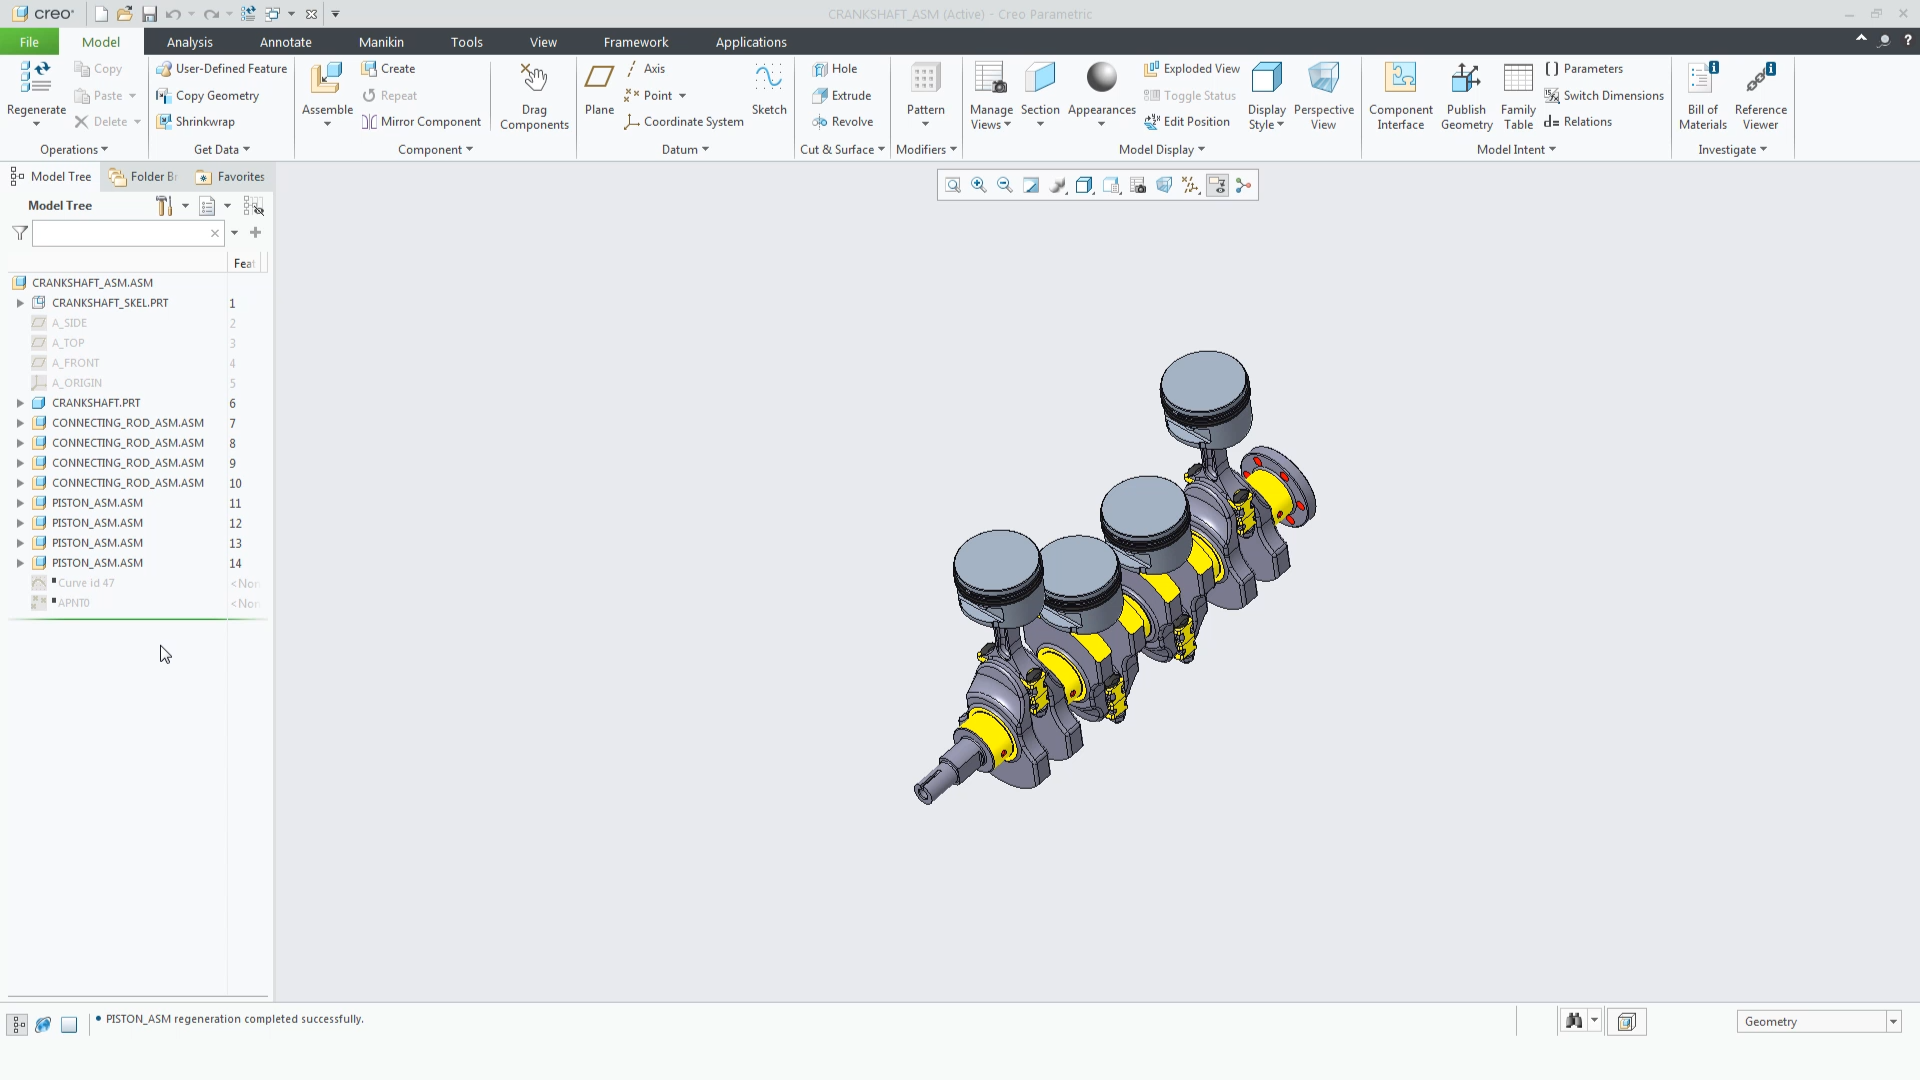This screenshot has height=1080, width=1920.
Task: Toggle perspective view in graphics toolbar
Action: pos(1164,185)
